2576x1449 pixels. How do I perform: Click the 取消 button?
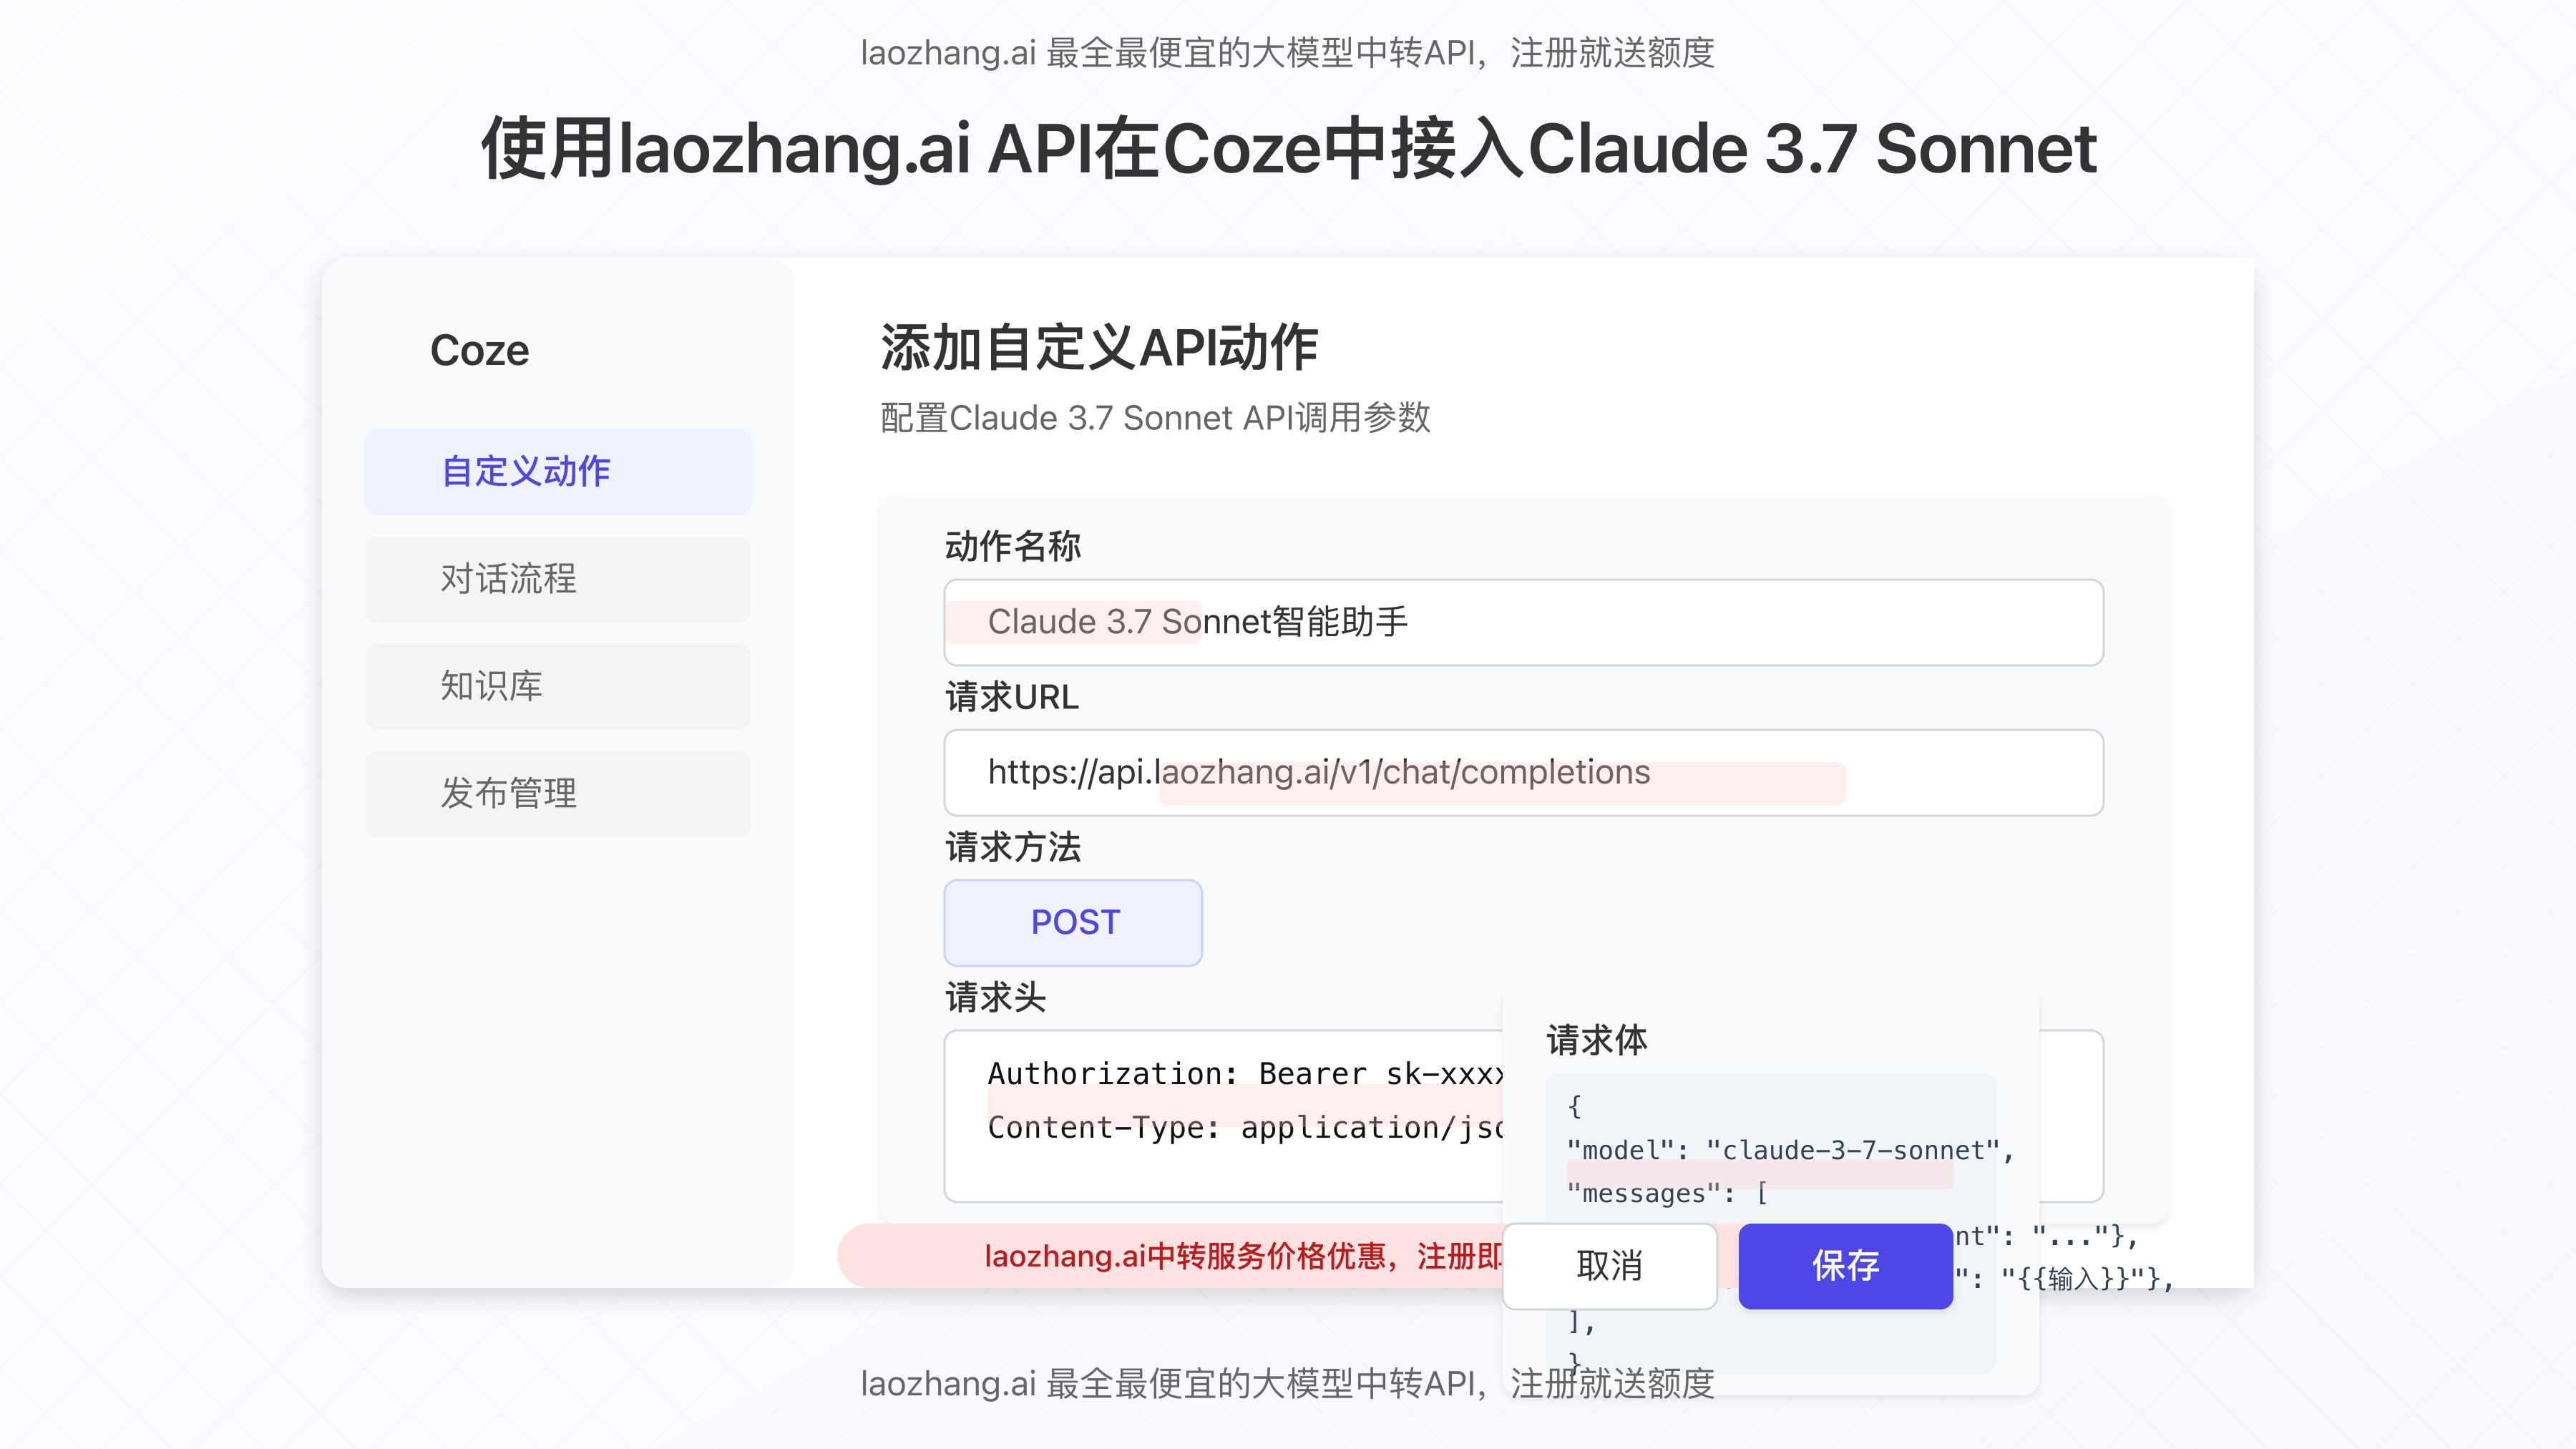pyautogui.click(x=1610, y=1266)
